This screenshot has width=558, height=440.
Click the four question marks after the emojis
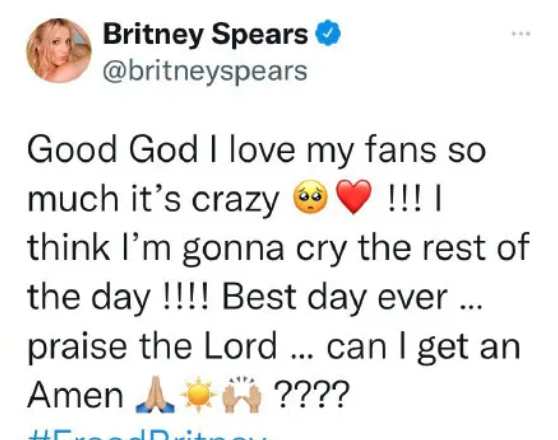(x=310, y=394)
